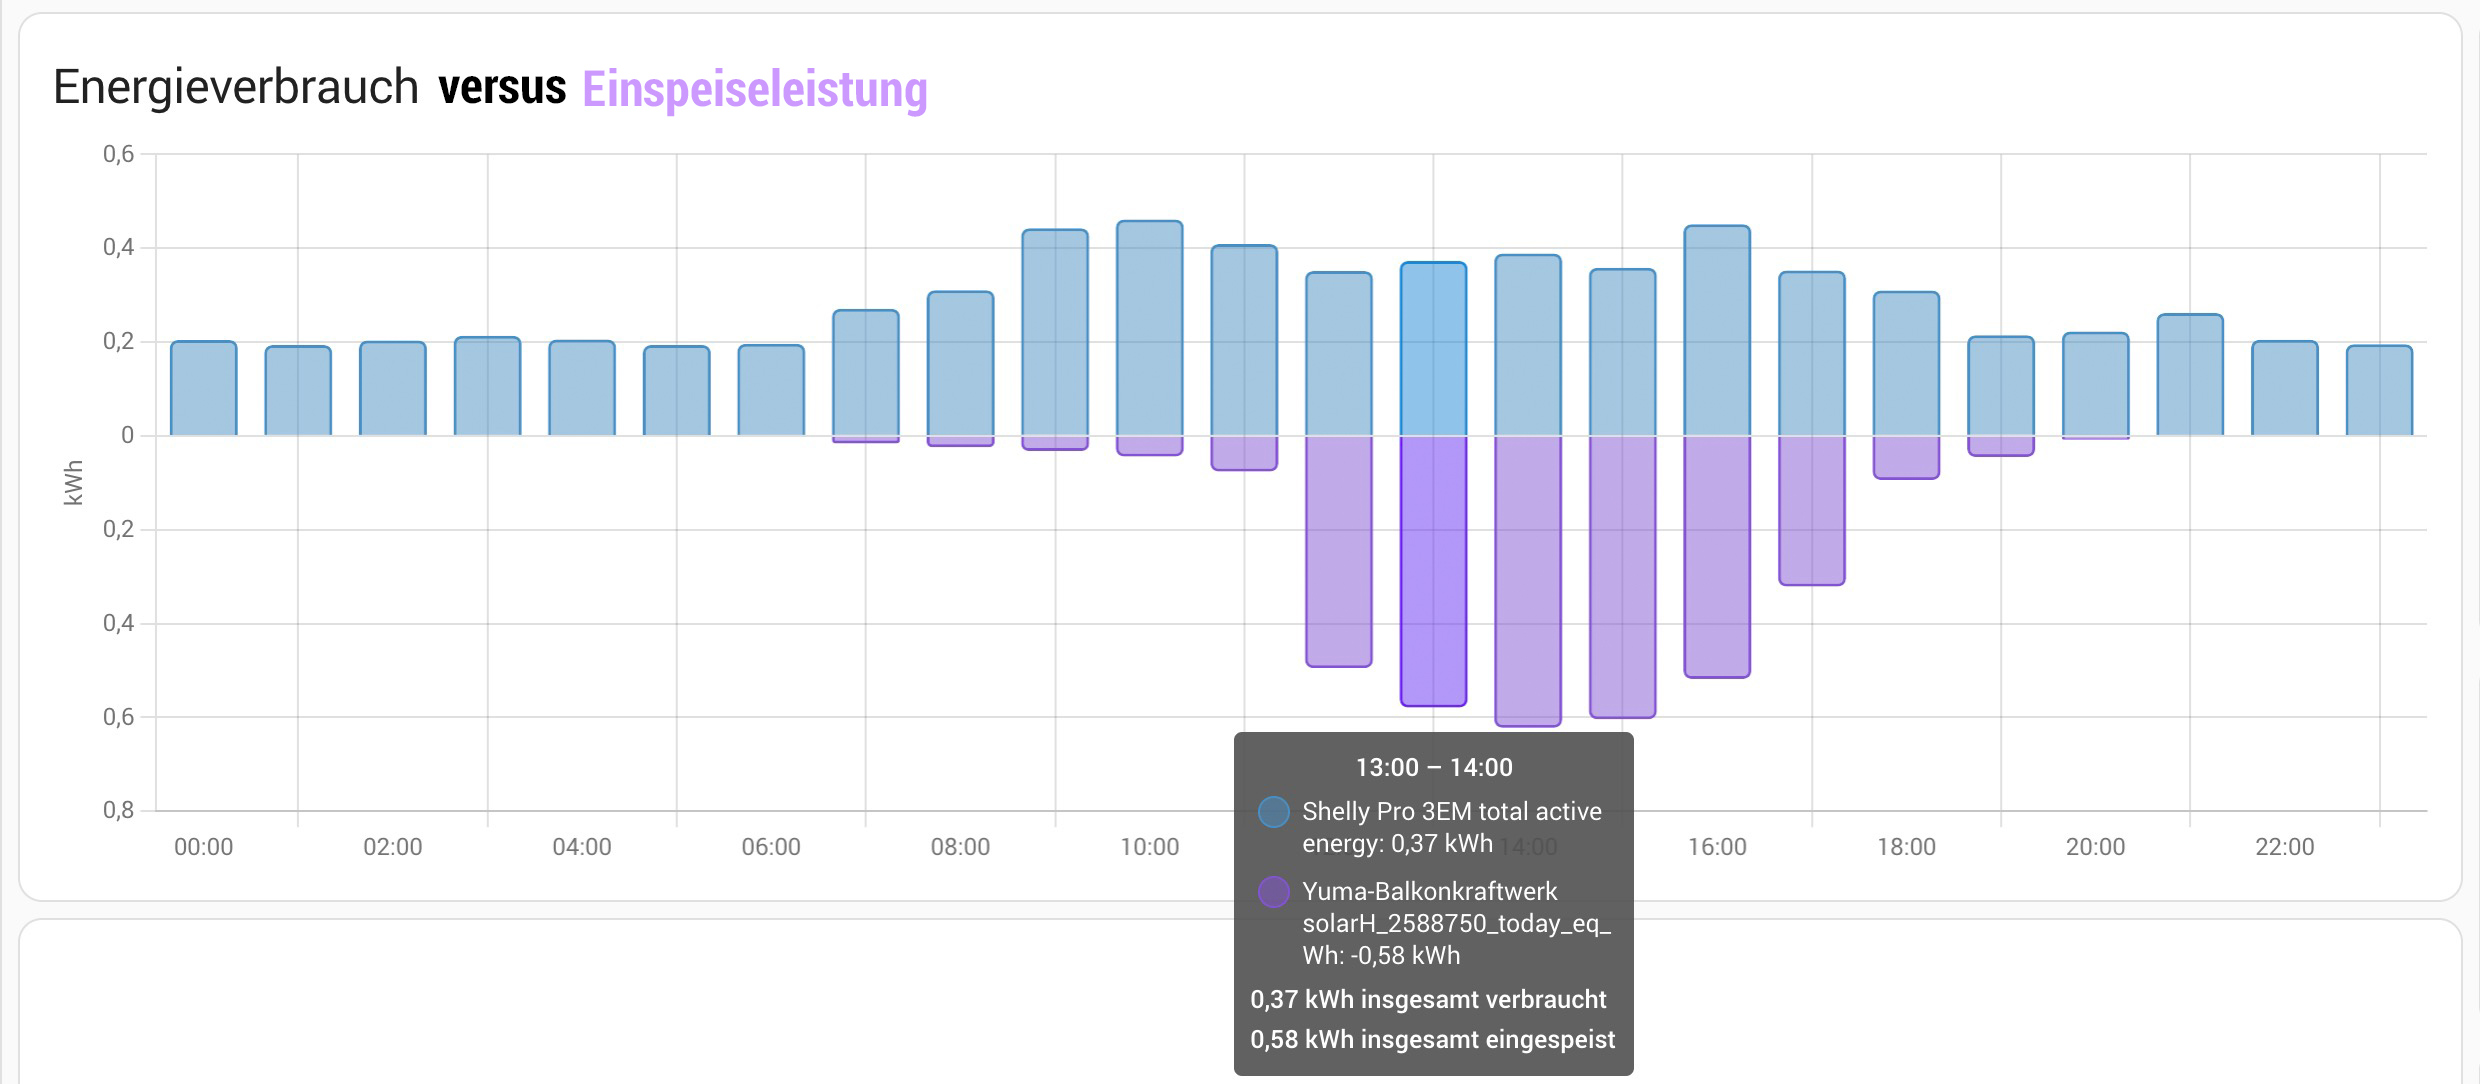Click the Energieverbrauch title text

click(x=236, y=87)
